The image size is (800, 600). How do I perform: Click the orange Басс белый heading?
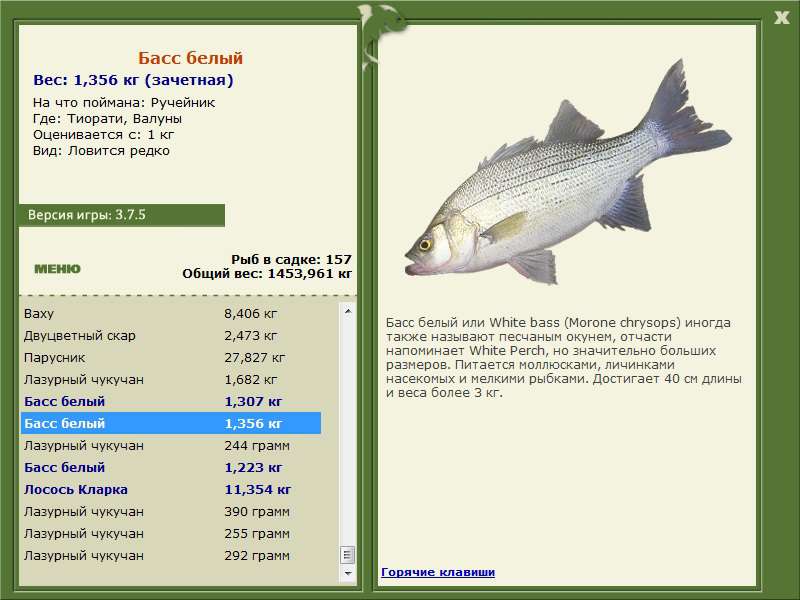(x=190, y=58)
